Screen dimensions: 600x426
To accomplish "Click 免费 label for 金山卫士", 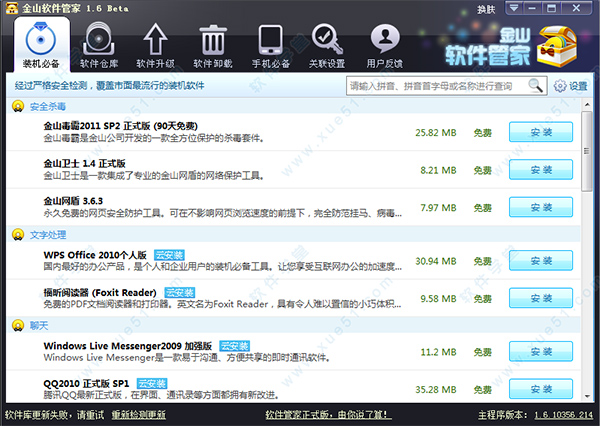I will coord(483,170).
